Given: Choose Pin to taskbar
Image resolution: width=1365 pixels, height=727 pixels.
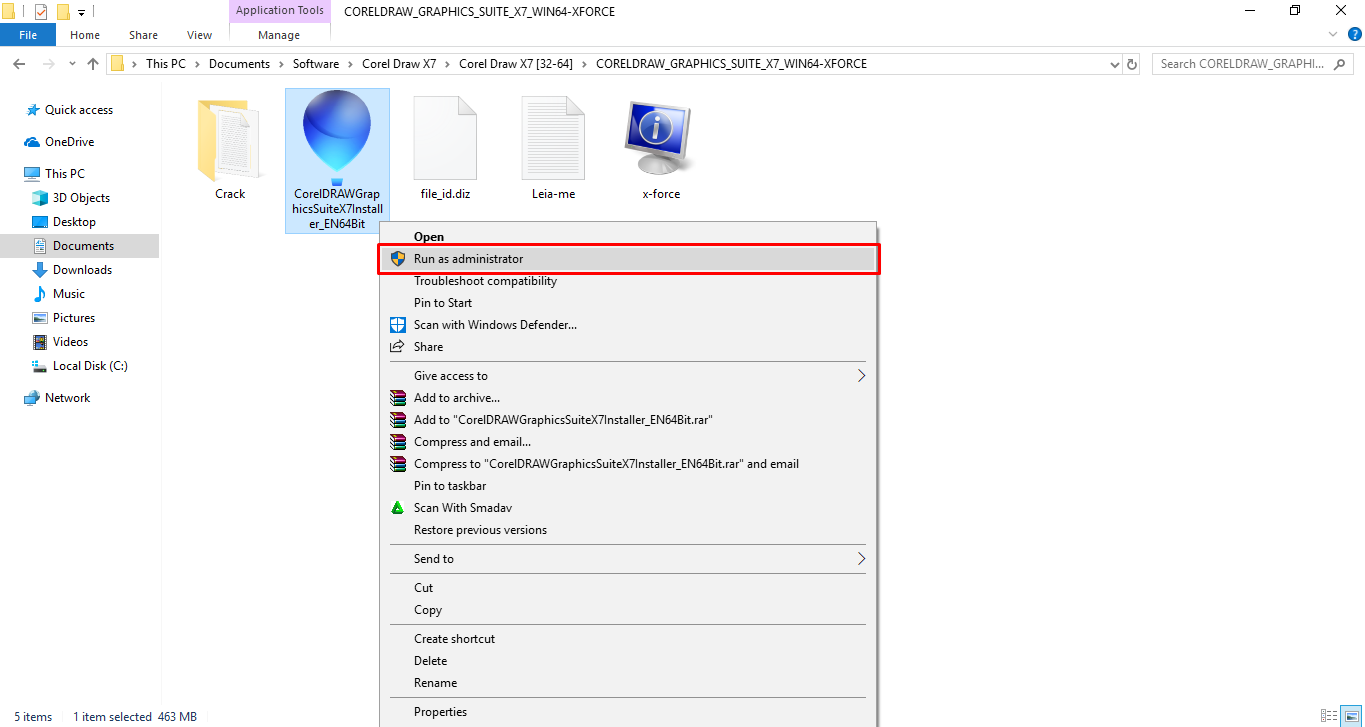Looking at the screenshot, I should point(628,486).
